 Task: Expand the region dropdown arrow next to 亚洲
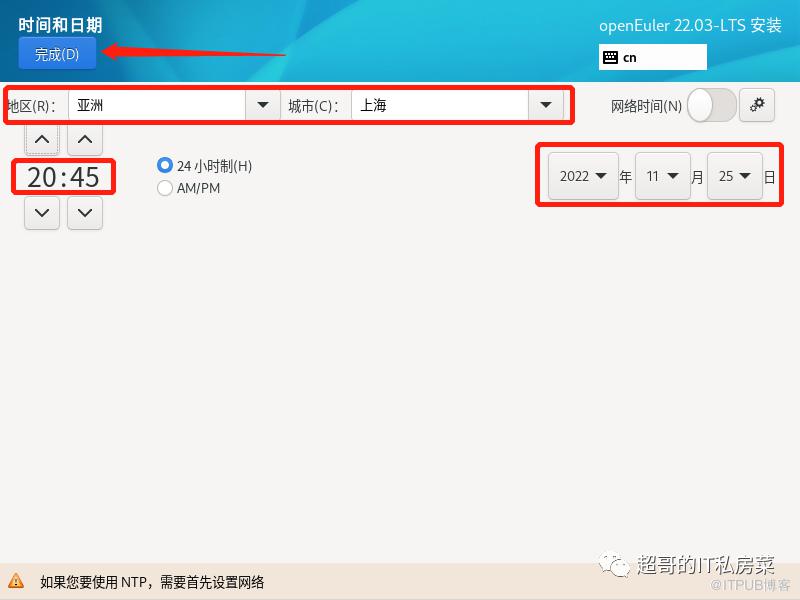pyautogui.click(x=263, y=106)
